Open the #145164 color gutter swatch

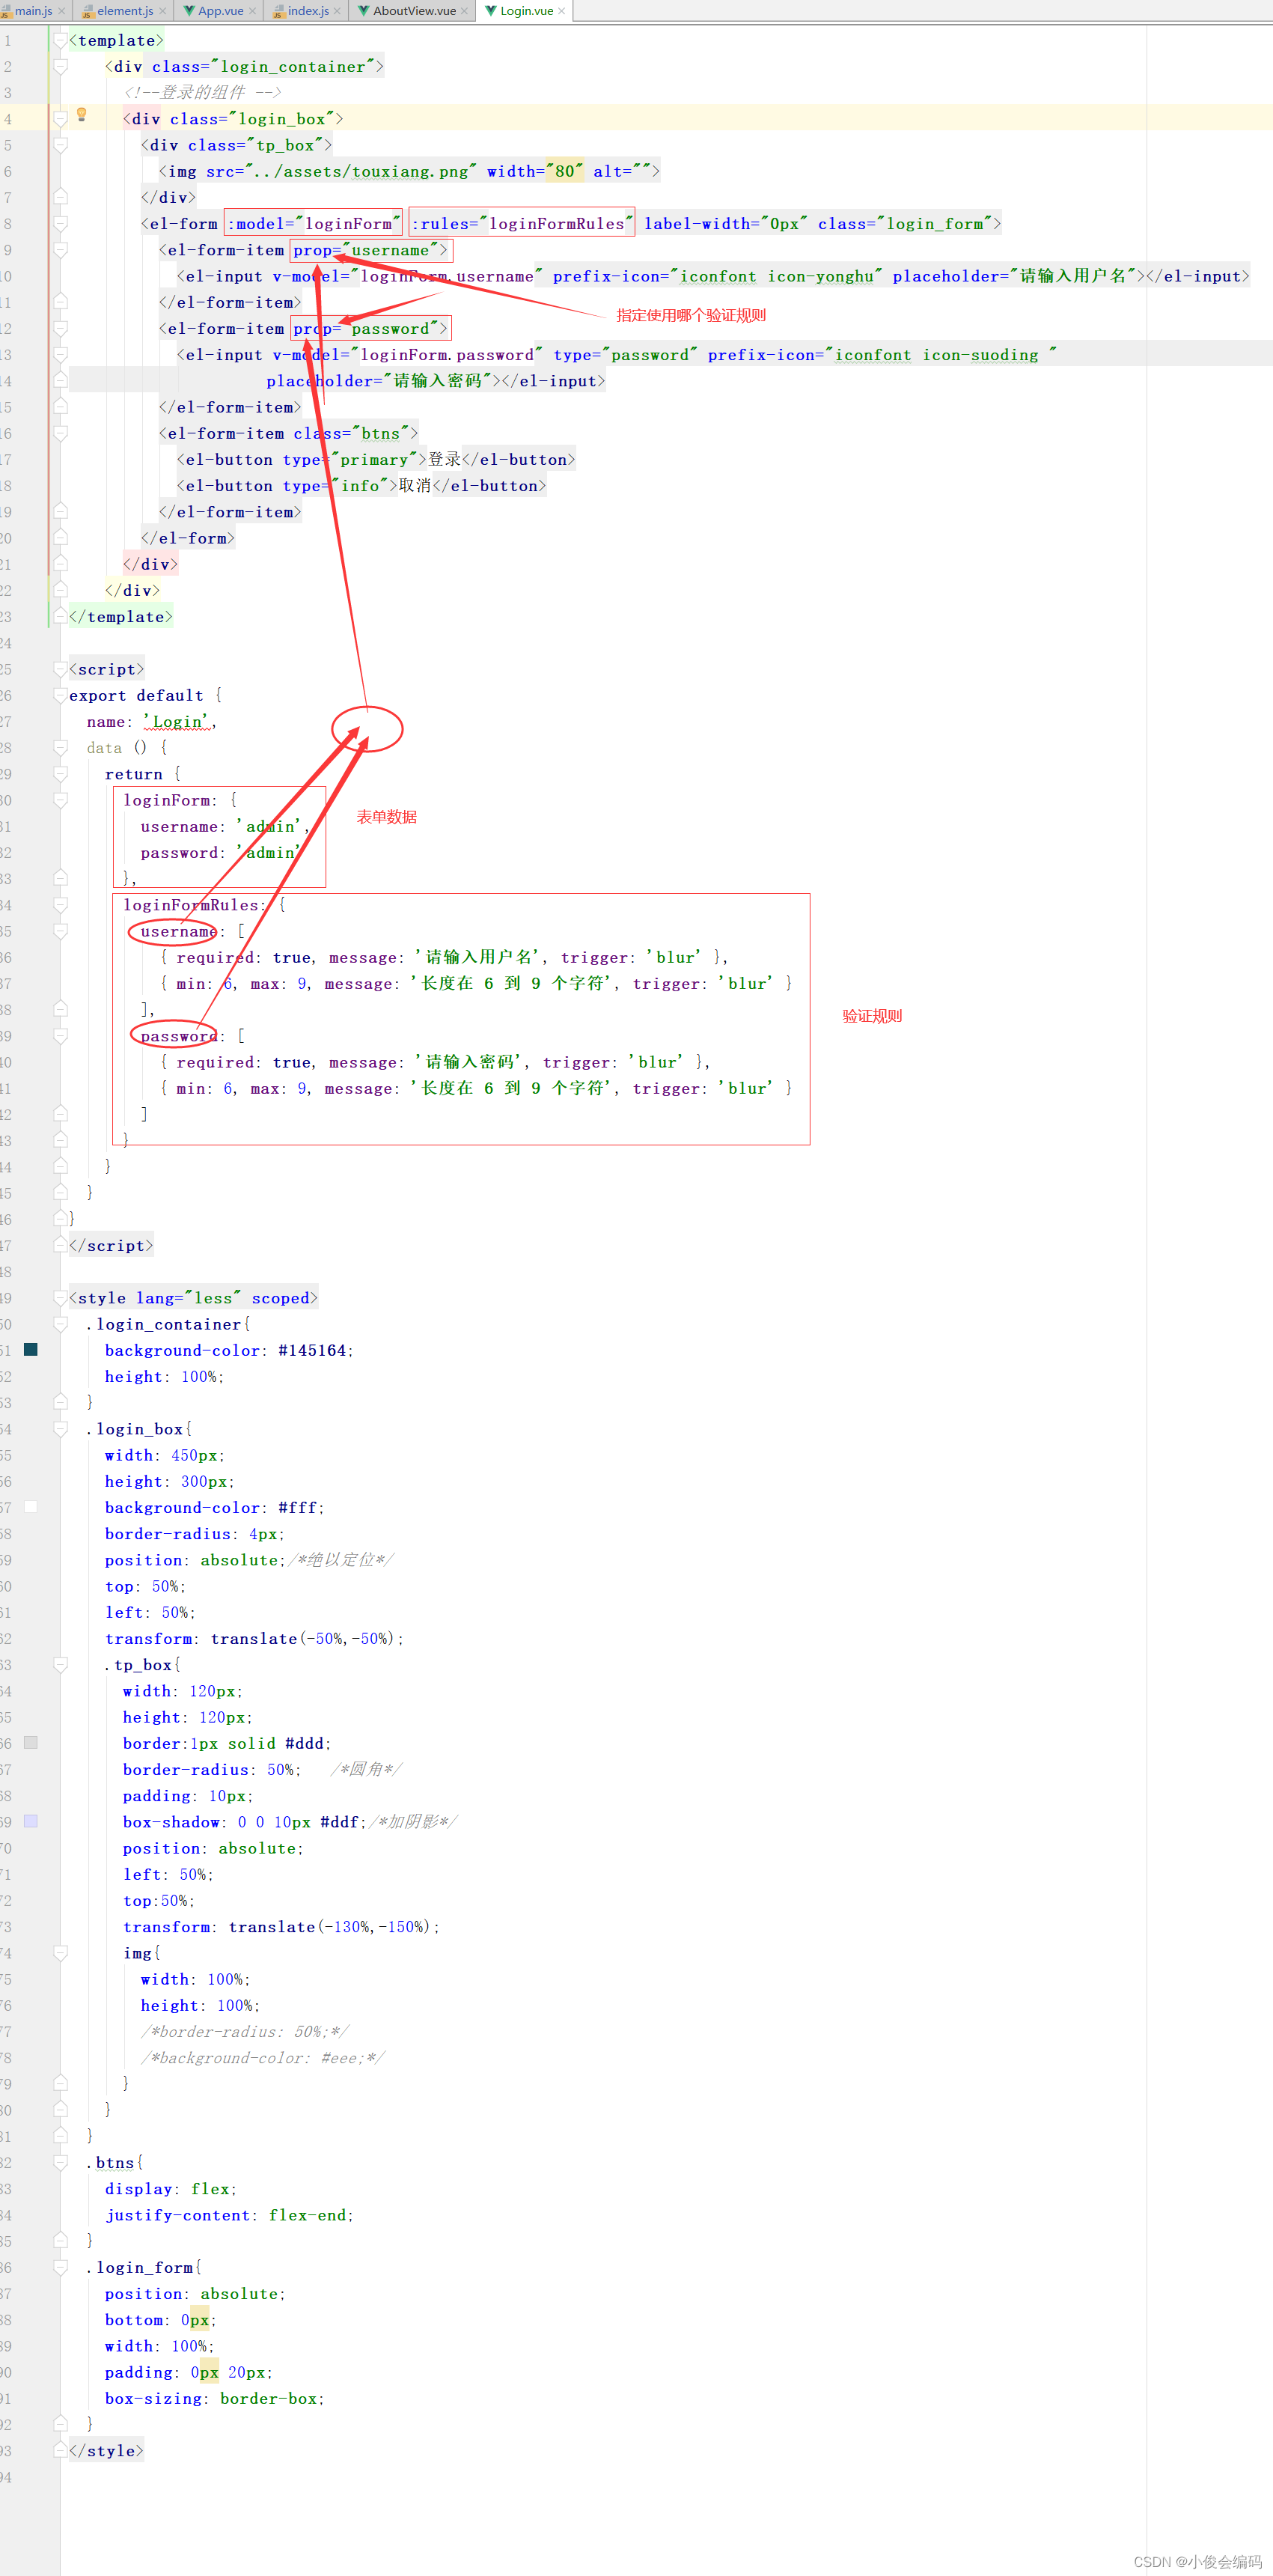click(31, 1350)
